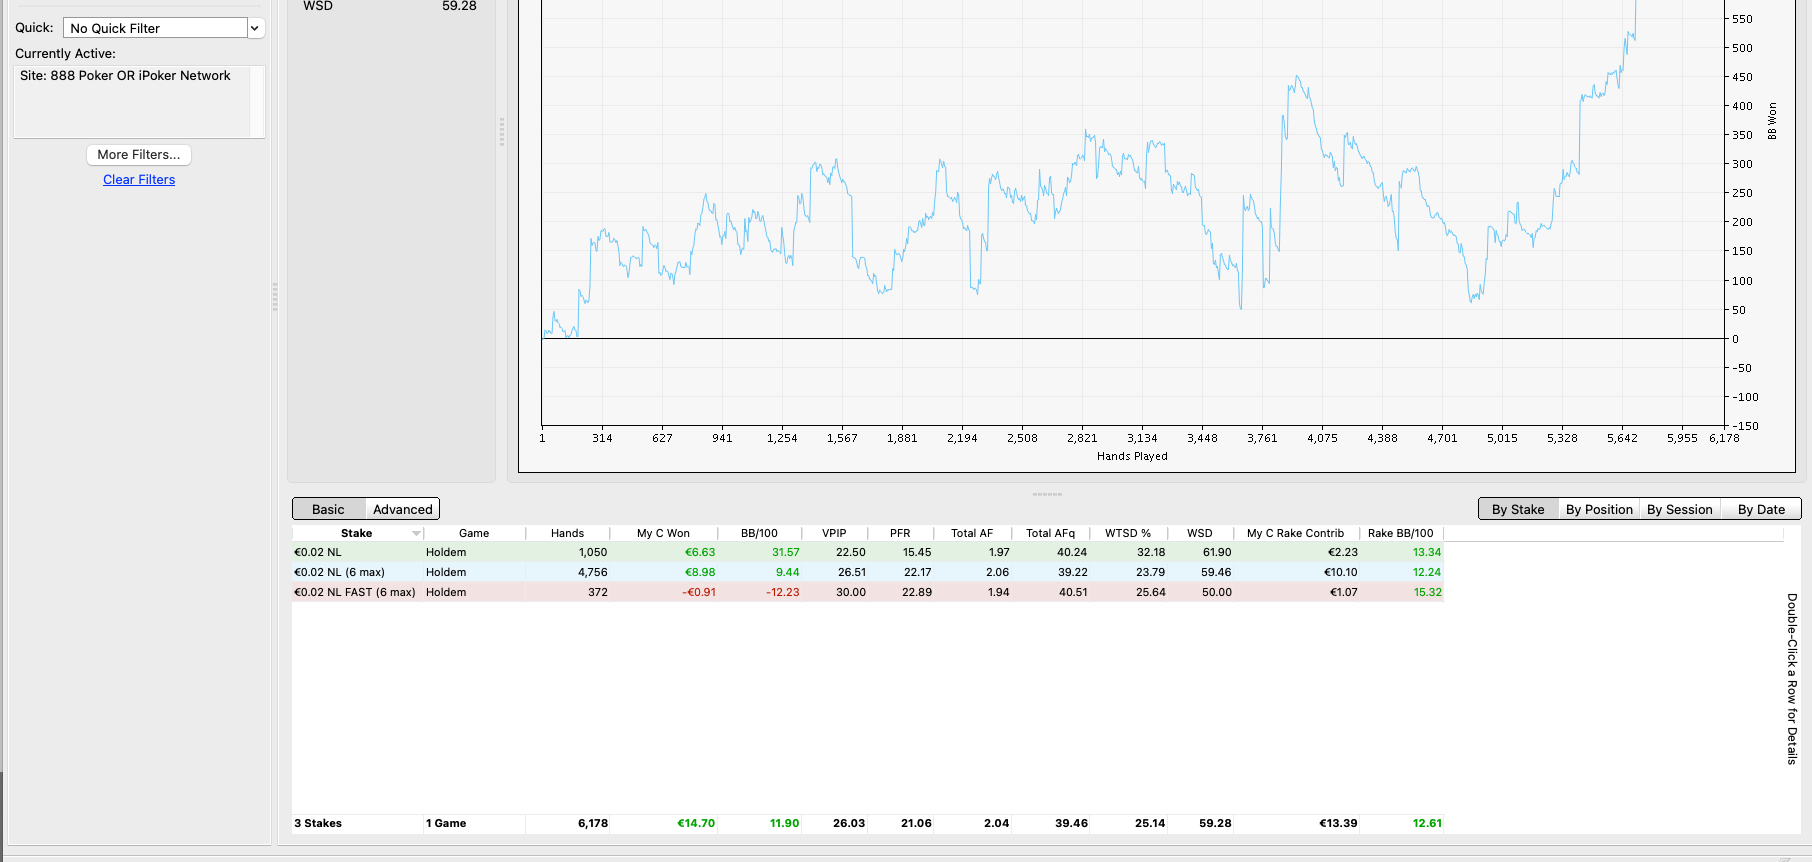Screen dimensions: 1812x862
Task: Select the €0.02 NL FAST (6 max) row
Action: coord(868,592)
